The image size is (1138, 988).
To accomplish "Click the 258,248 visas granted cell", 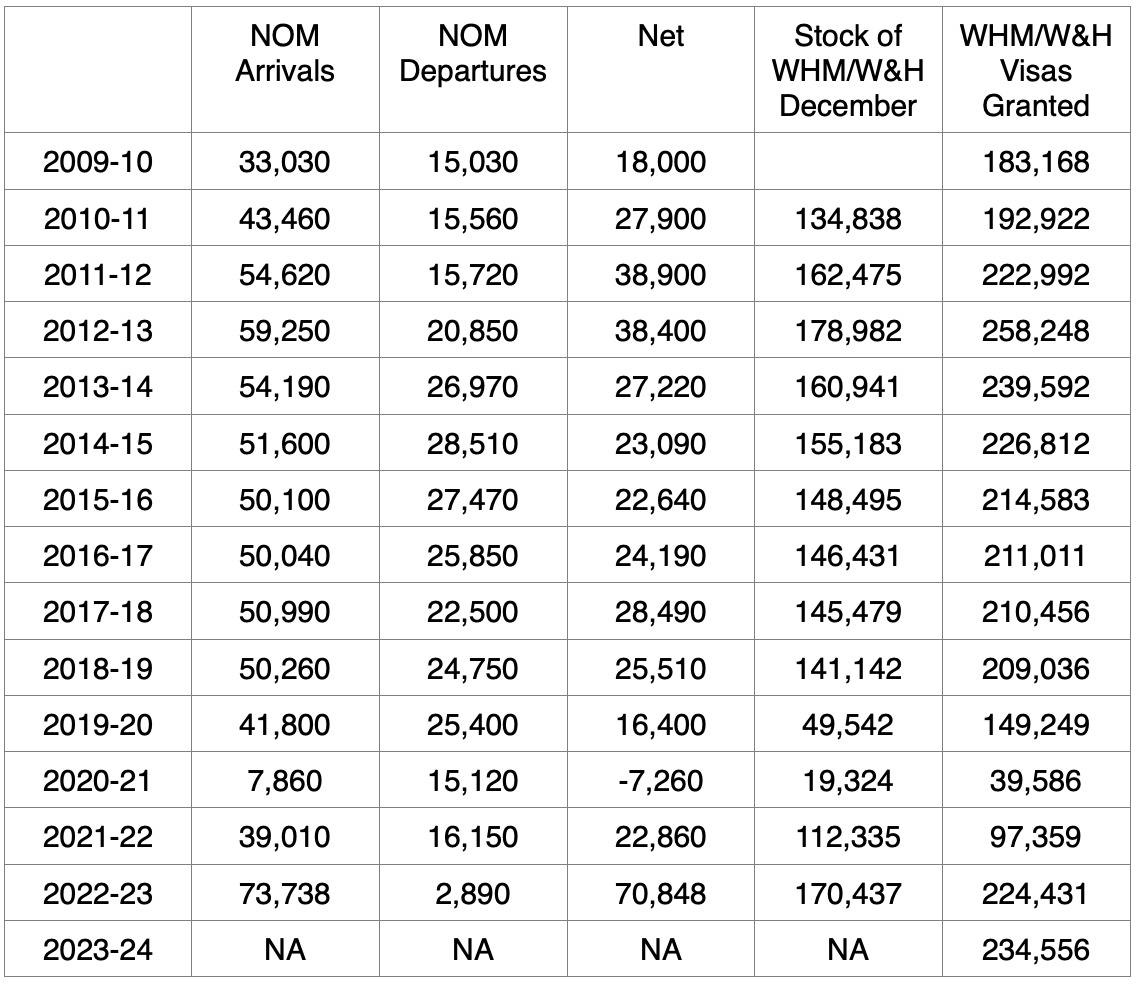I will pyautogui.click(x=1036, y=330).
